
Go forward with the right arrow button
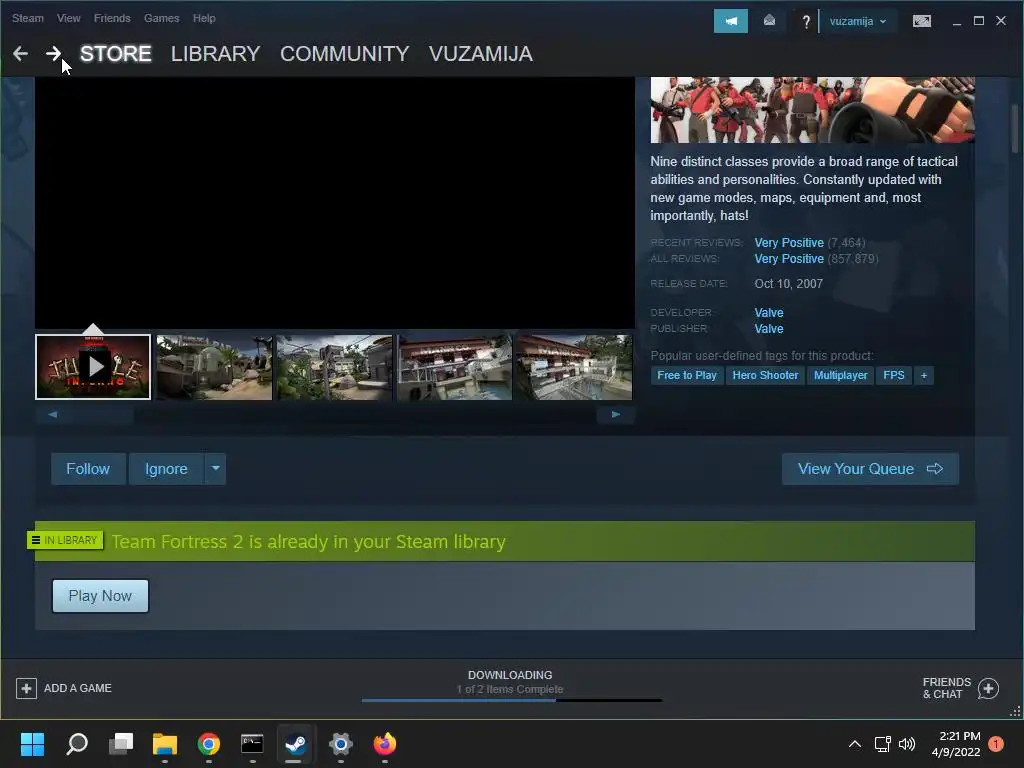54,54
